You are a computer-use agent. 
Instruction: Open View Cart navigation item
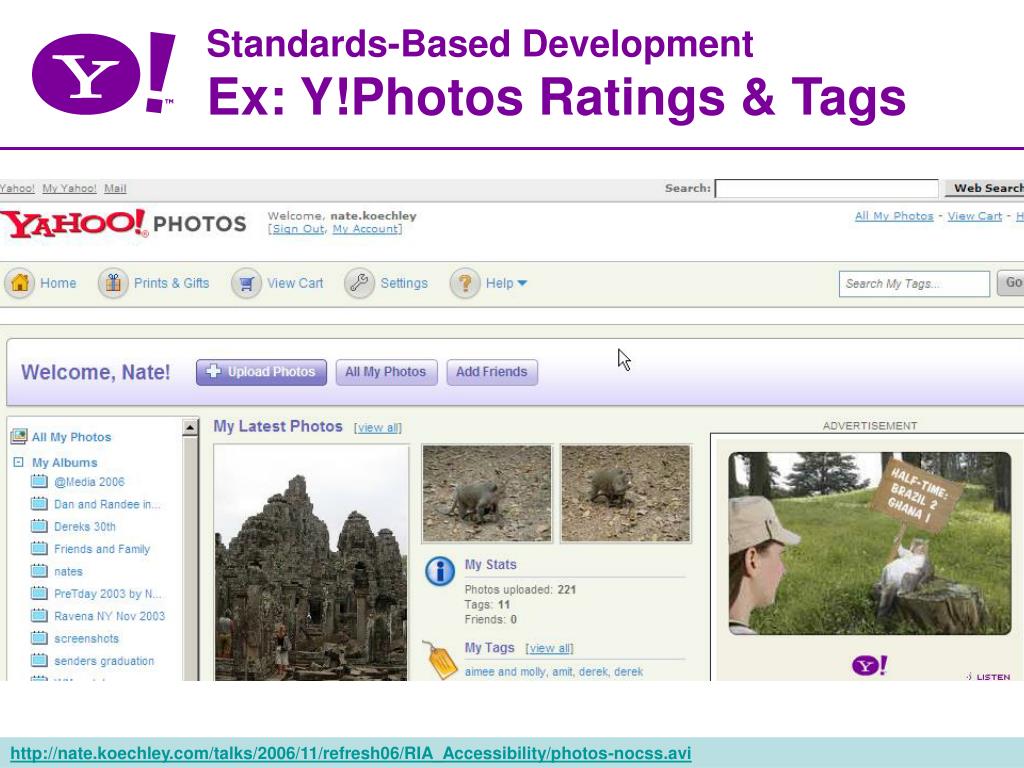(295, 283)
